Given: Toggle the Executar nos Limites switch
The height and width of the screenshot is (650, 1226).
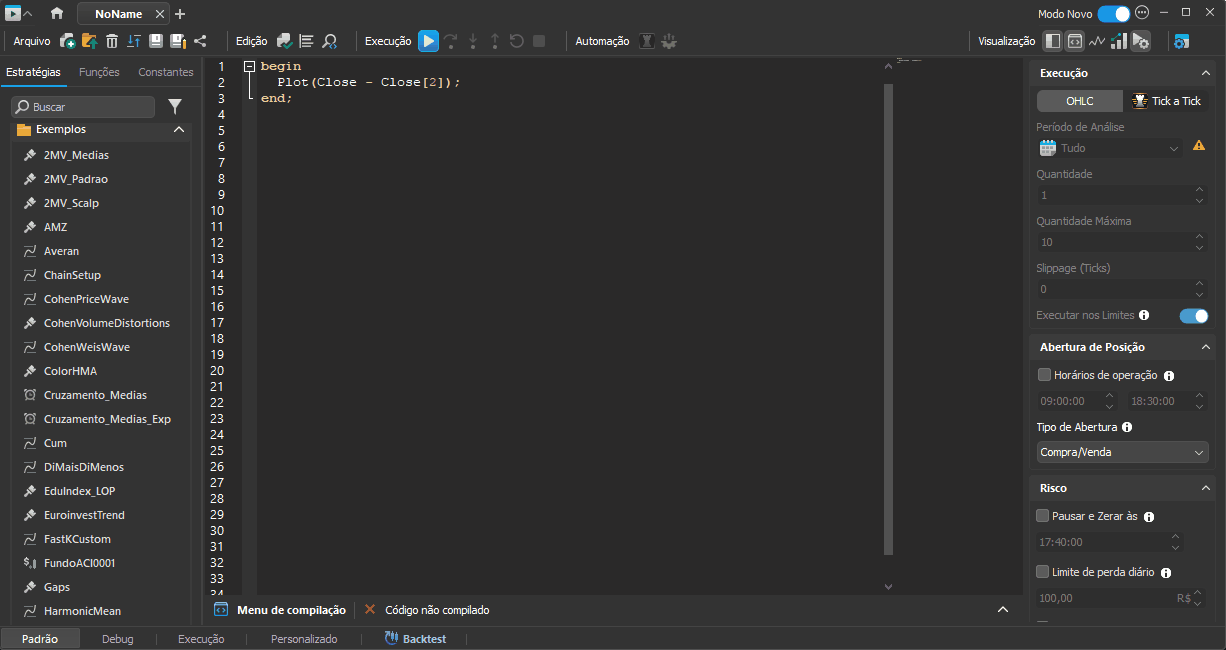Looking at the screenshot, I should point(1194,316).
